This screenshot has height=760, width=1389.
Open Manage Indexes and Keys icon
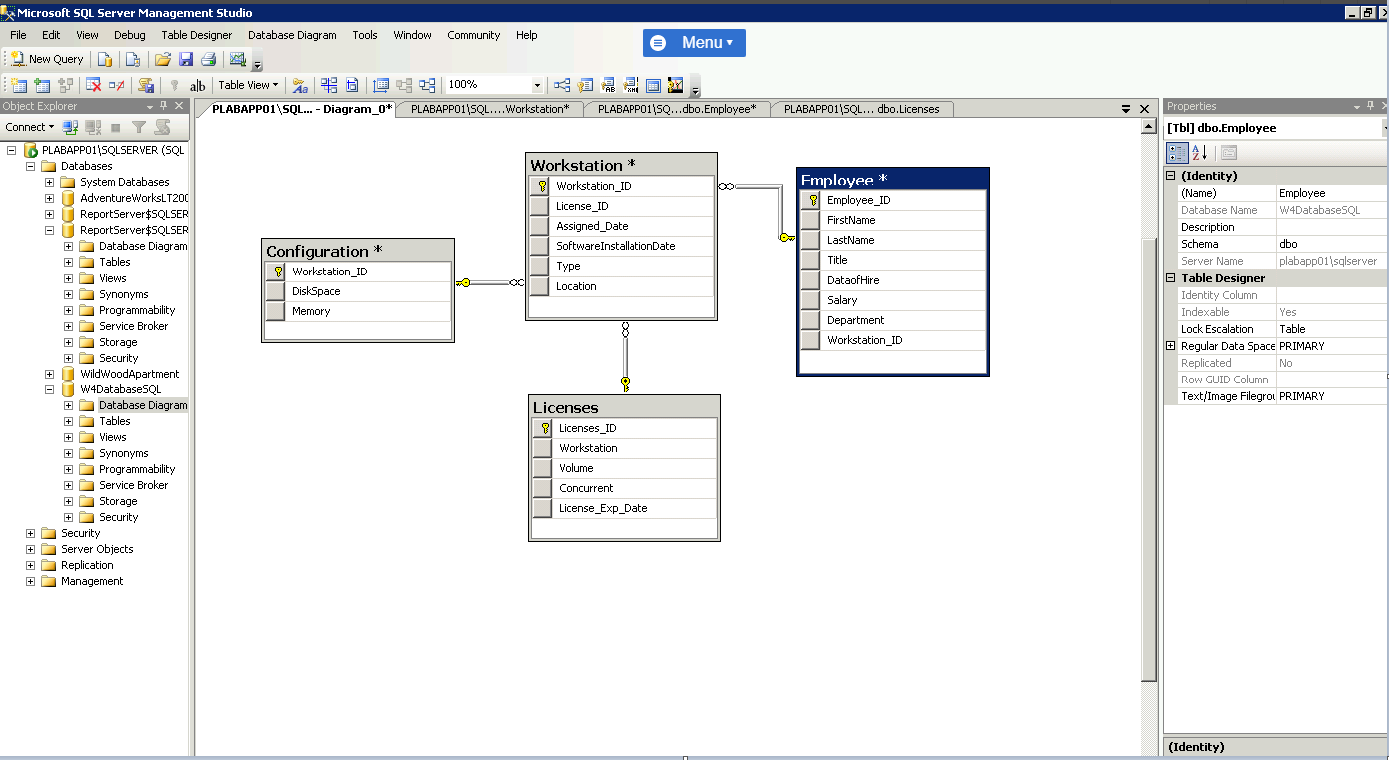[585, 85]
